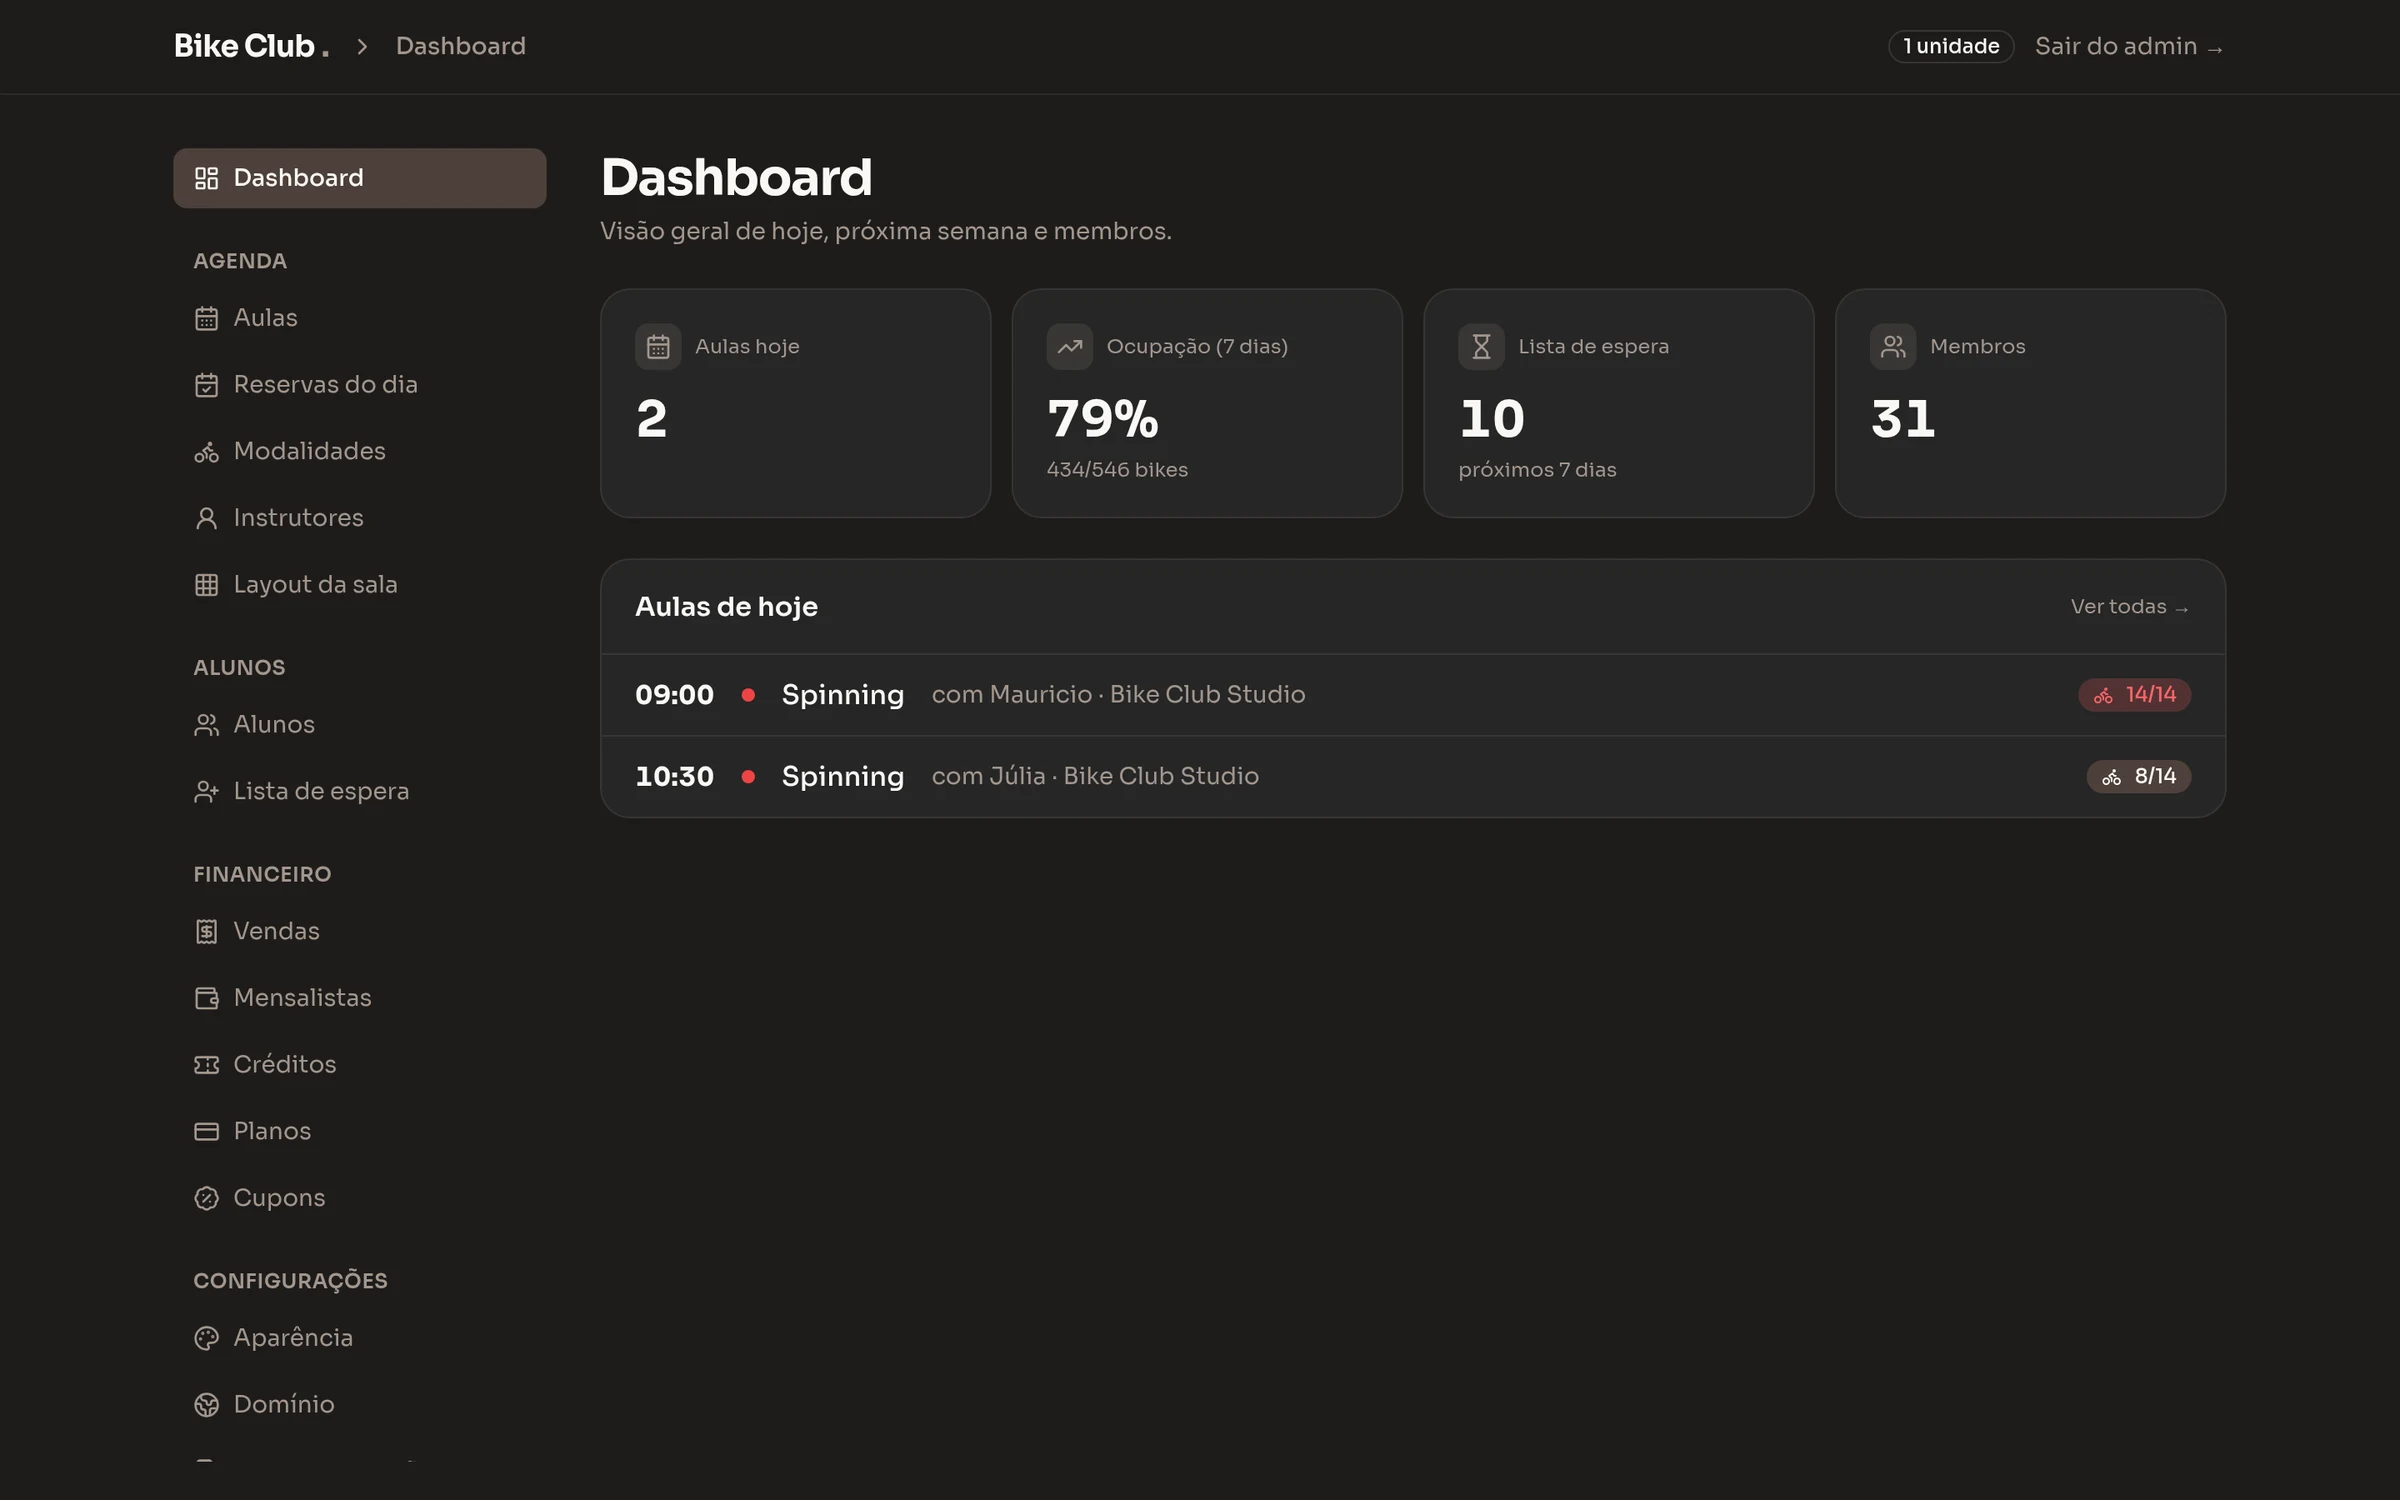Click the Bike Club logo link
This screenshot has height=1500, width=2400.
pos(251,46)
